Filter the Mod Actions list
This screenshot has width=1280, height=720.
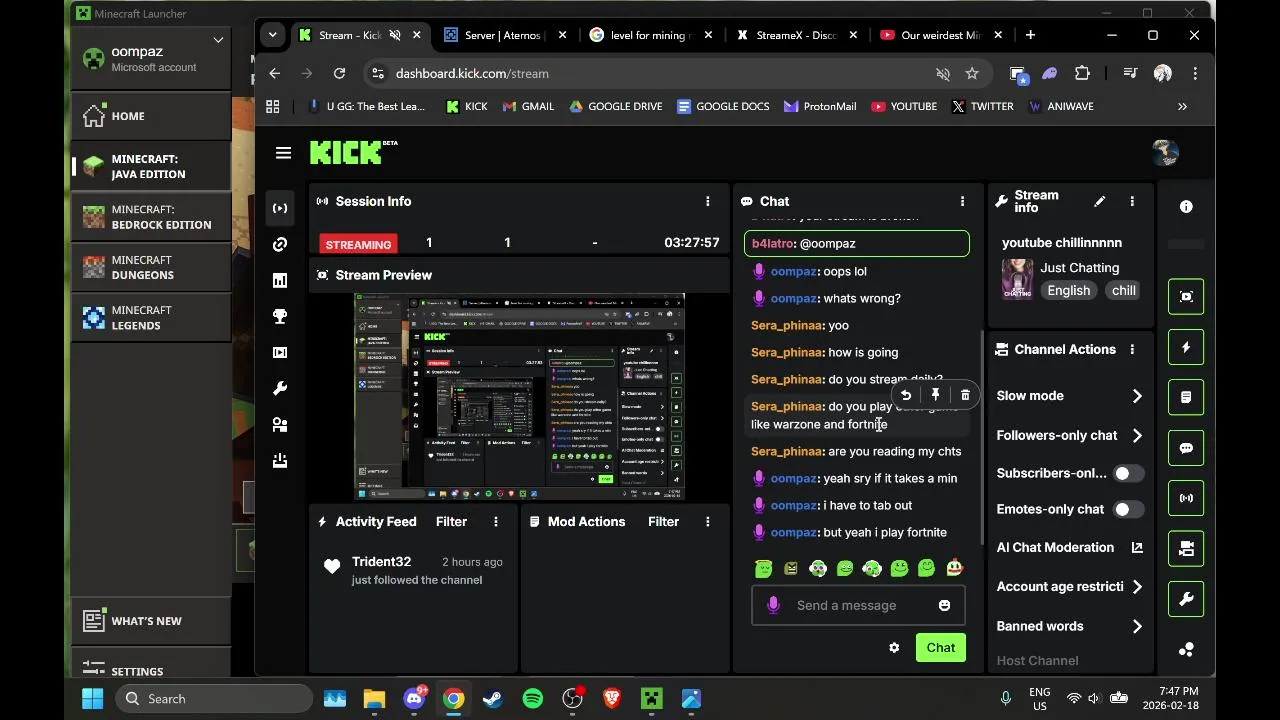tap(663, 521)
